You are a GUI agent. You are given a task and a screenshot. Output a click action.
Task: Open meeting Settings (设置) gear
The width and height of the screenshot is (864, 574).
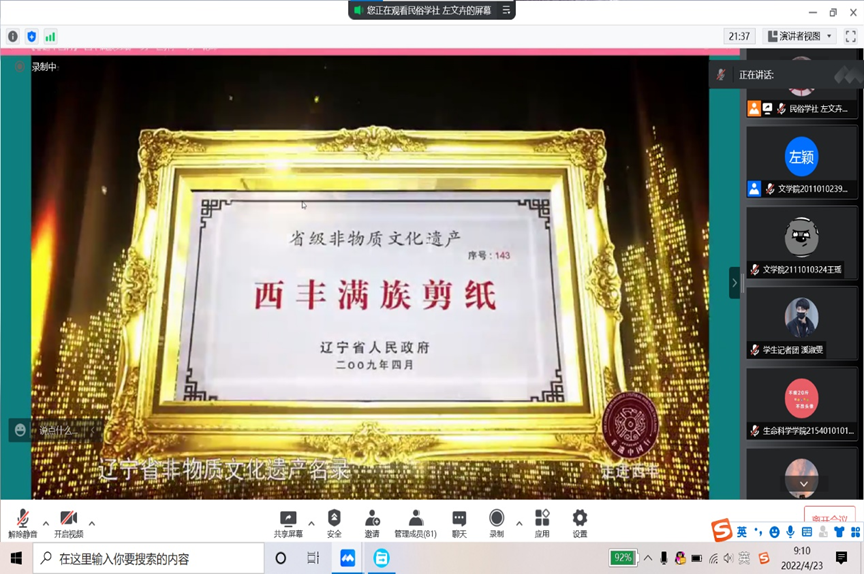[580, 519]
